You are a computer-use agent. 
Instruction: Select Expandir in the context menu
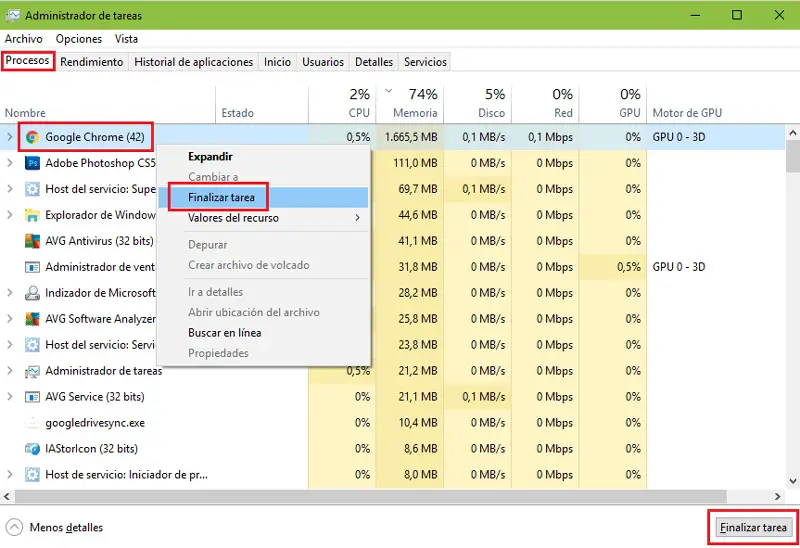263,157
